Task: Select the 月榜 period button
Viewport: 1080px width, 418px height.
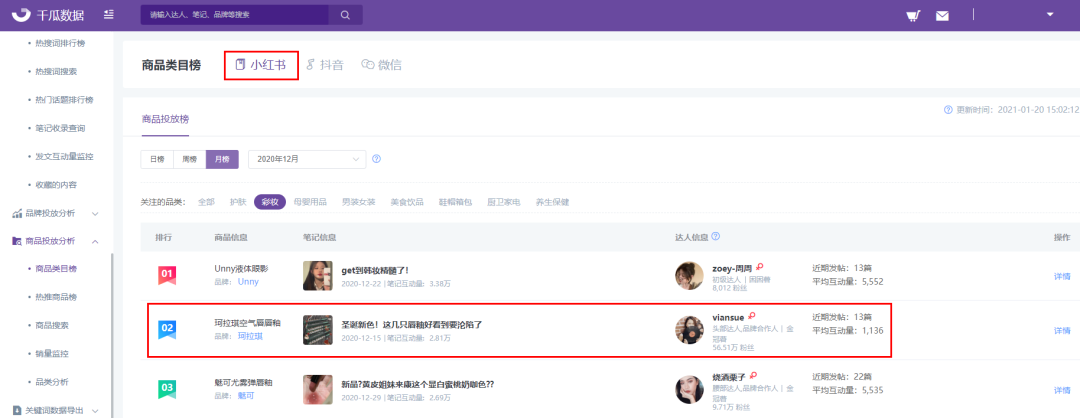Action: [222, 159]
